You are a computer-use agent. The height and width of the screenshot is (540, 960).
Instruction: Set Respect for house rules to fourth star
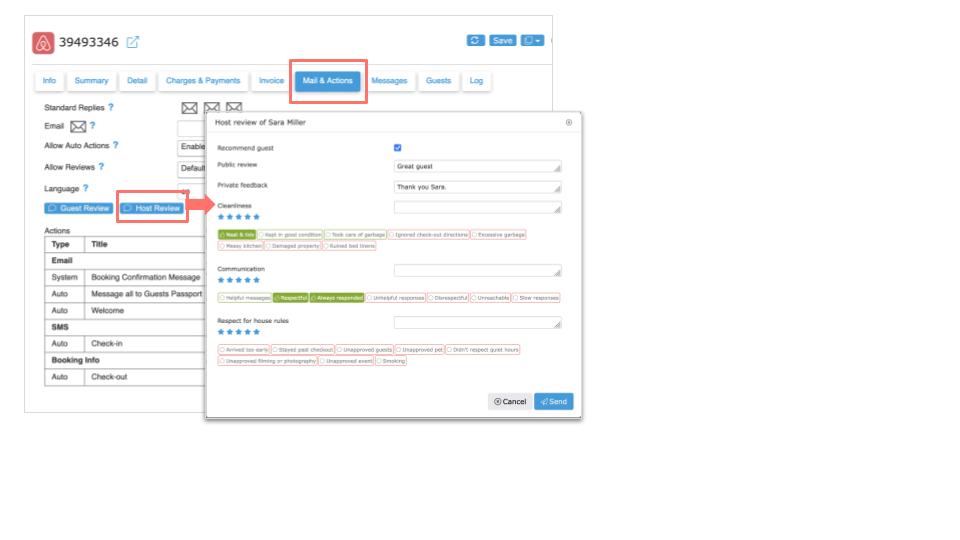coord(247,332)
